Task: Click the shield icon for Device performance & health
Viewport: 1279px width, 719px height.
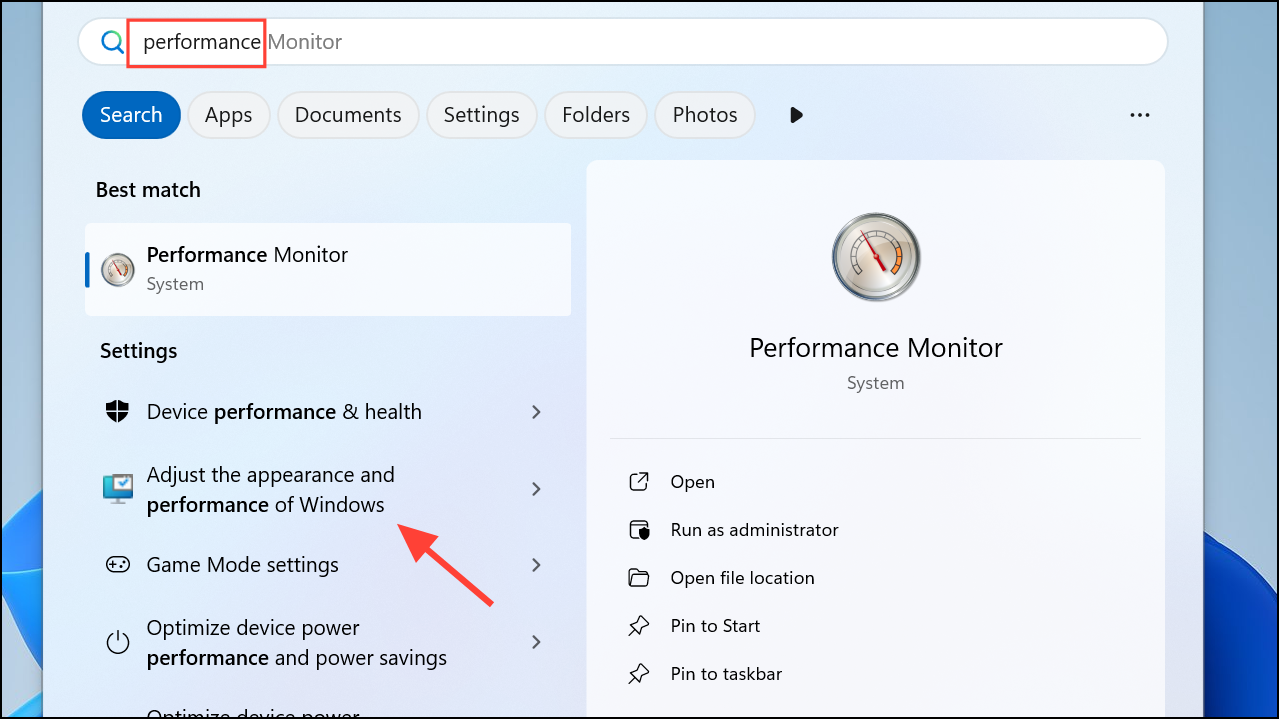Action: coord(118,412)
